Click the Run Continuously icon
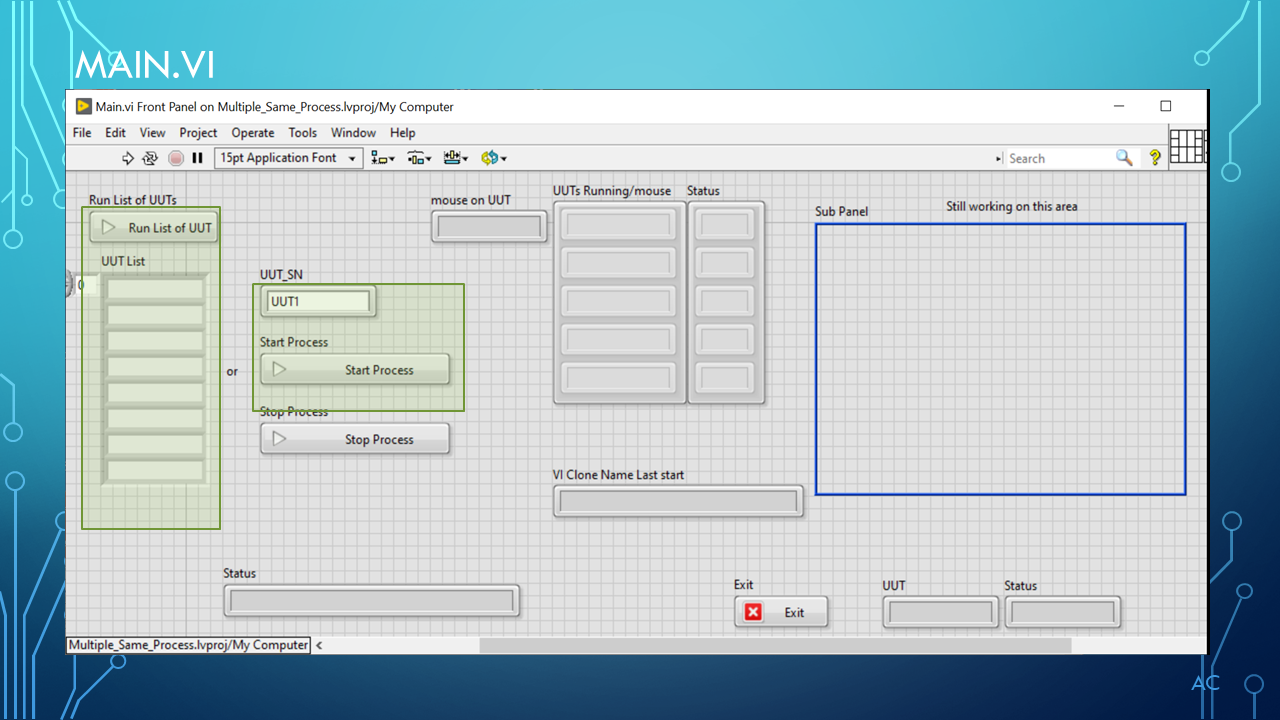Screen dimensions: 1280x720 (x=149, y=158)
